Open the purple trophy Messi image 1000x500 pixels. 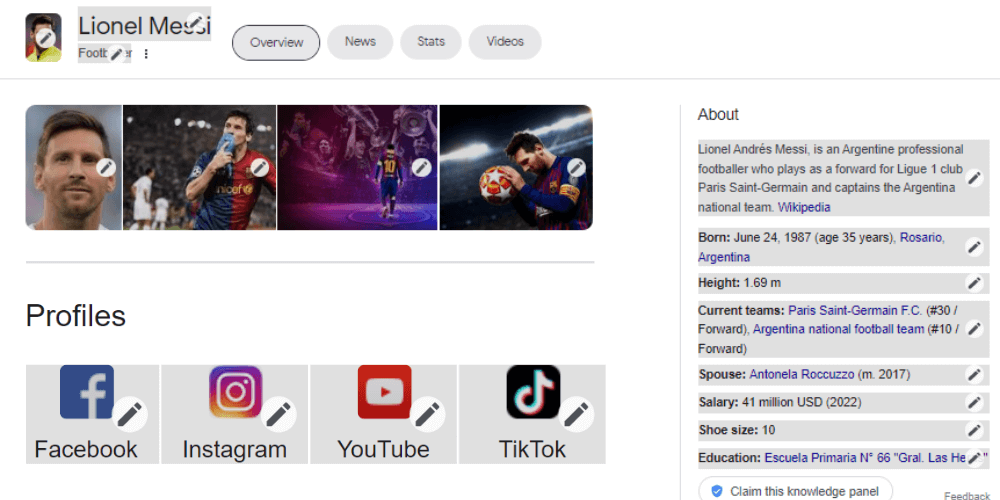358,167
